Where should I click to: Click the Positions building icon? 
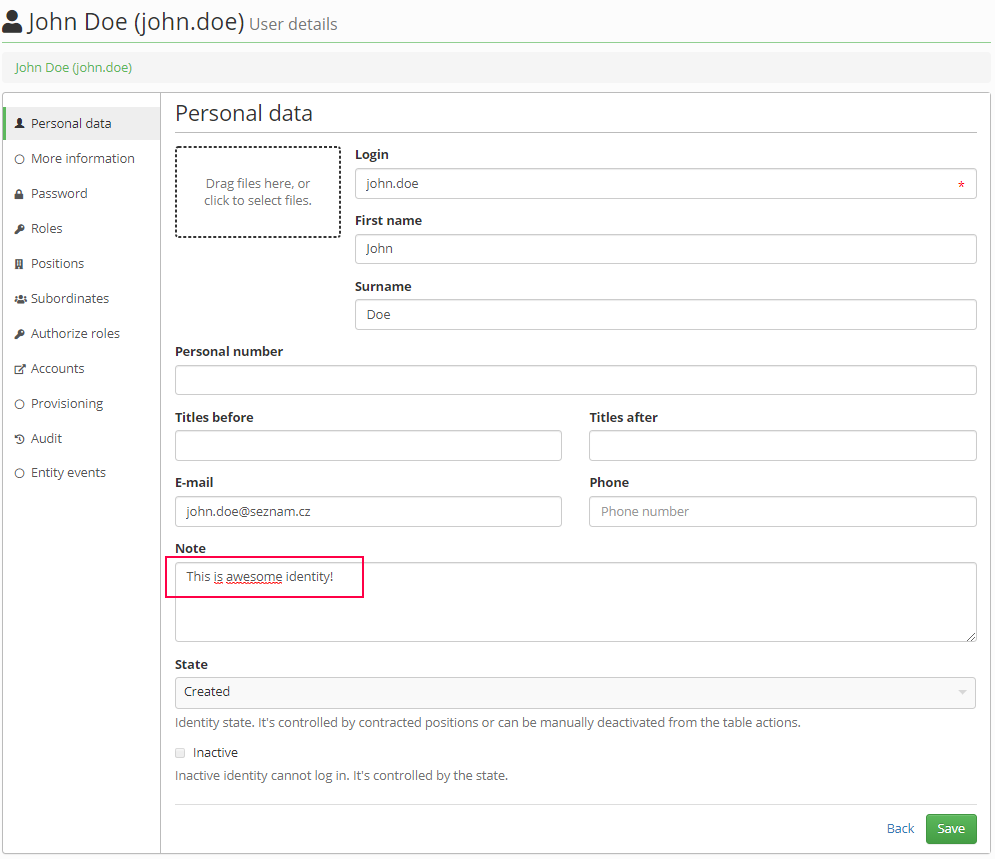[x=19, y=264]
